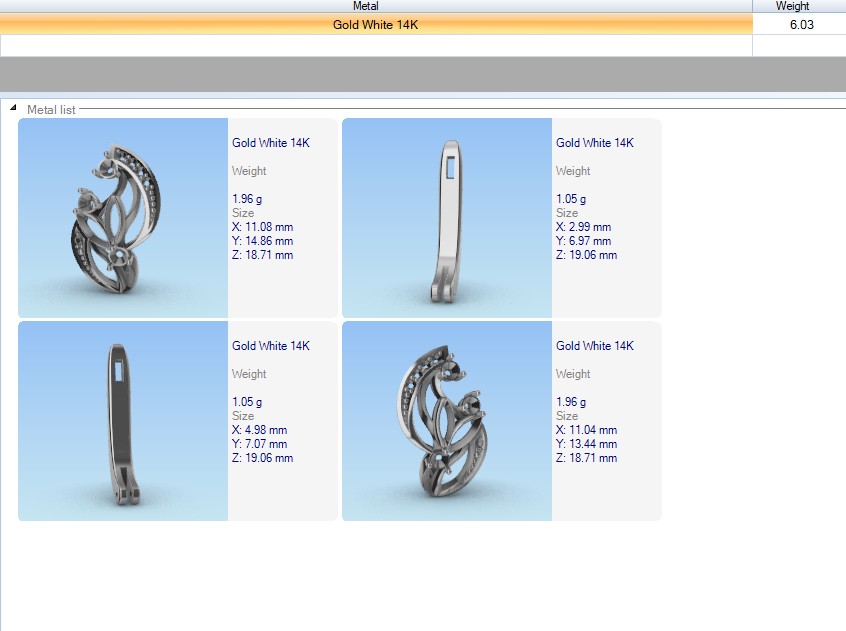Screen dimensions: 846x631
Task: Open the clasp thumbnail measuring X 2.99 mm
Action: click(447, 218)
